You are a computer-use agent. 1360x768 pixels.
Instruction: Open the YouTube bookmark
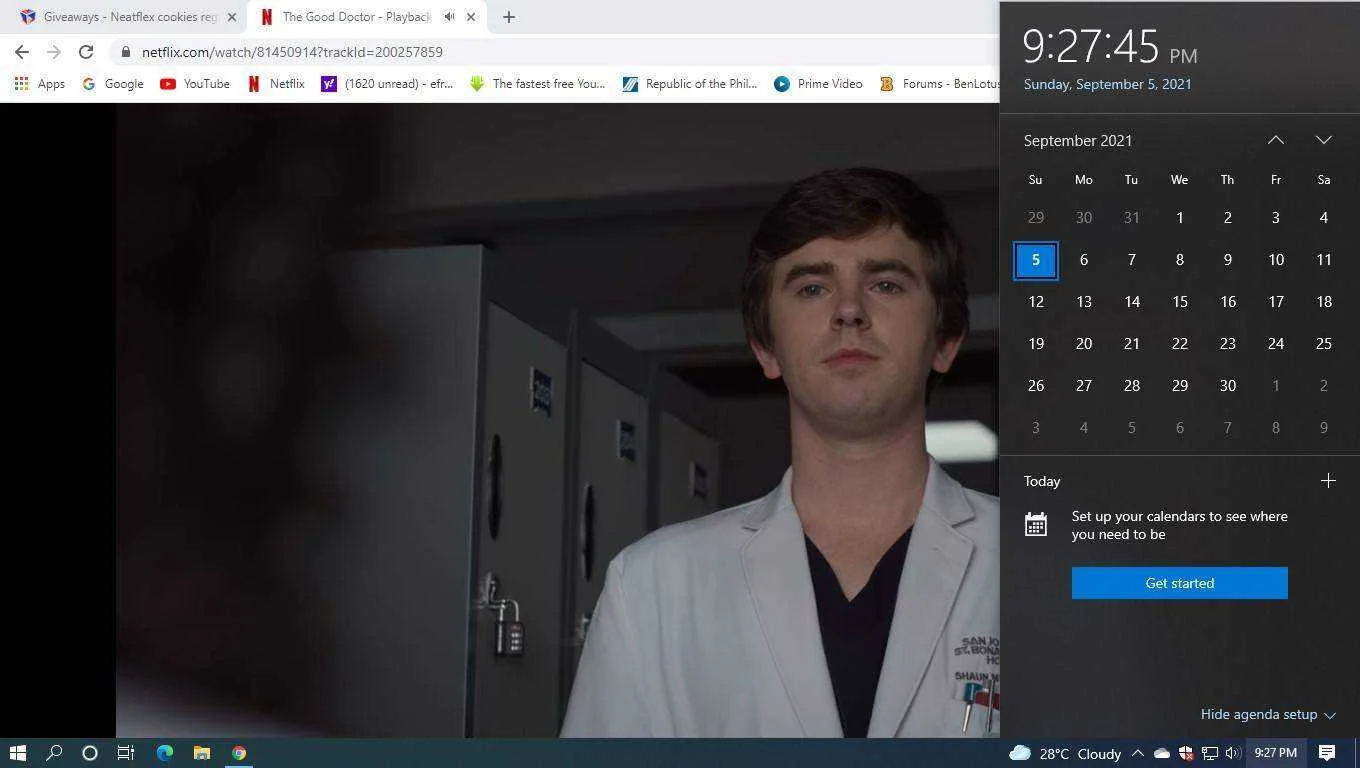195,84
